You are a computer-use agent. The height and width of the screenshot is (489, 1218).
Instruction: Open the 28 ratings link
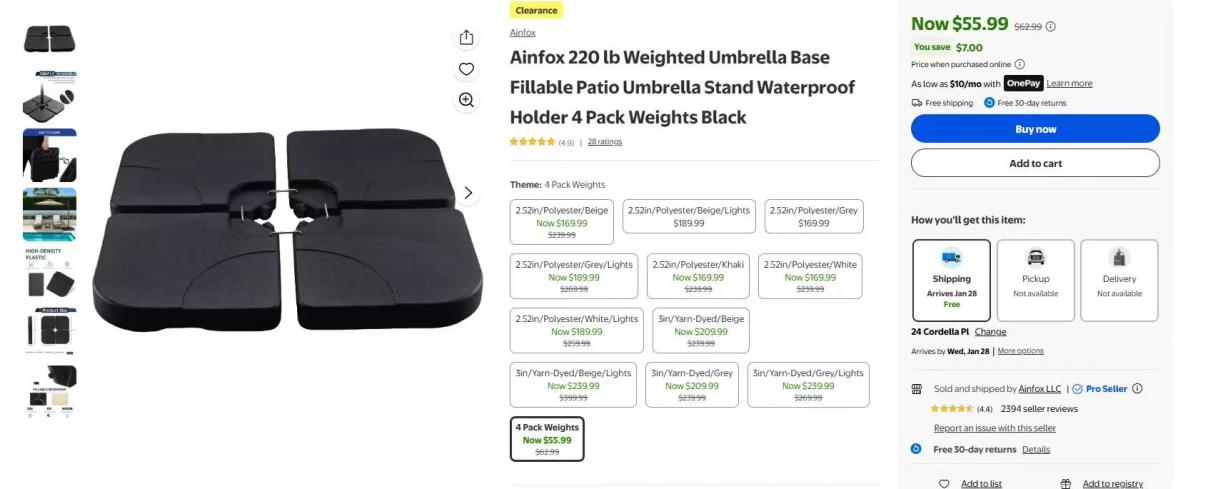coord(604,142)
